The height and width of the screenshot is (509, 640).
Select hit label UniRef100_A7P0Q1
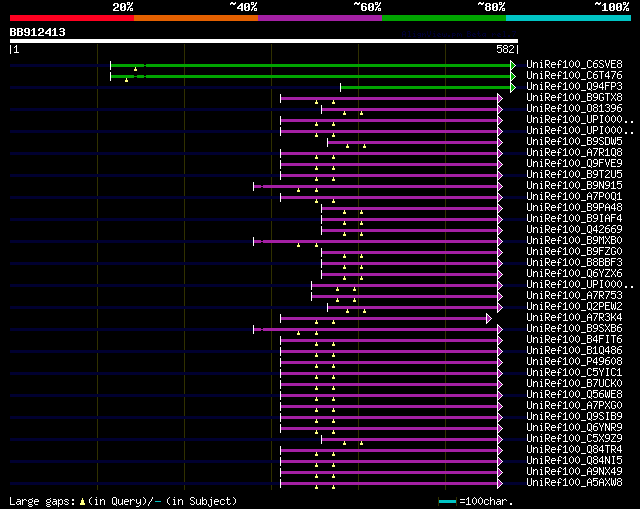coord(574,196)
